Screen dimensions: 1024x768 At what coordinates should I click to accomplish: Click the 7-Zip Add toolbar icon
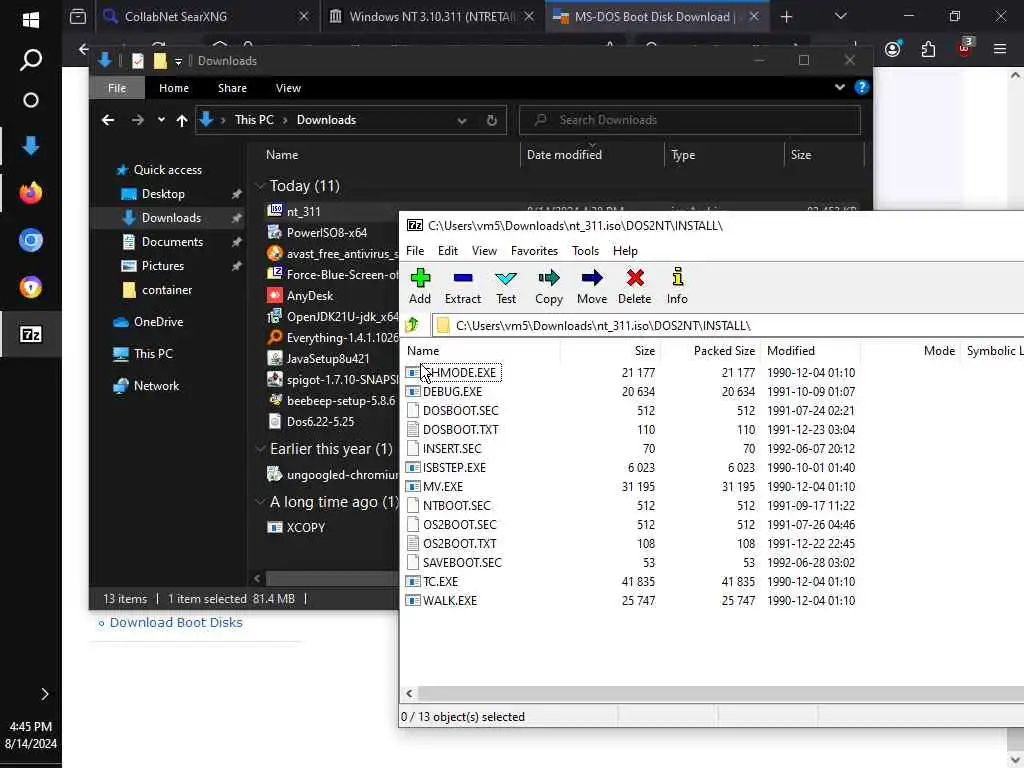(420, 279)
